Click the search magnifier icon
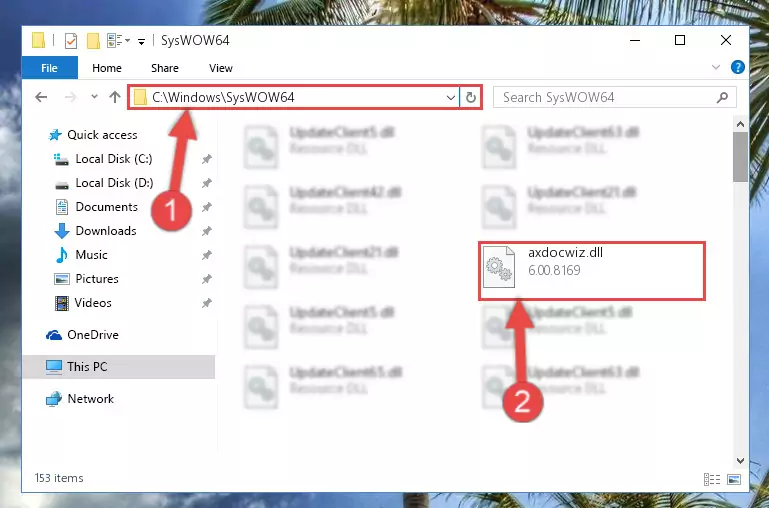Image resolution: width=769 pixels, height=508 pixels. pyautogui.click(x=722, y=98)
